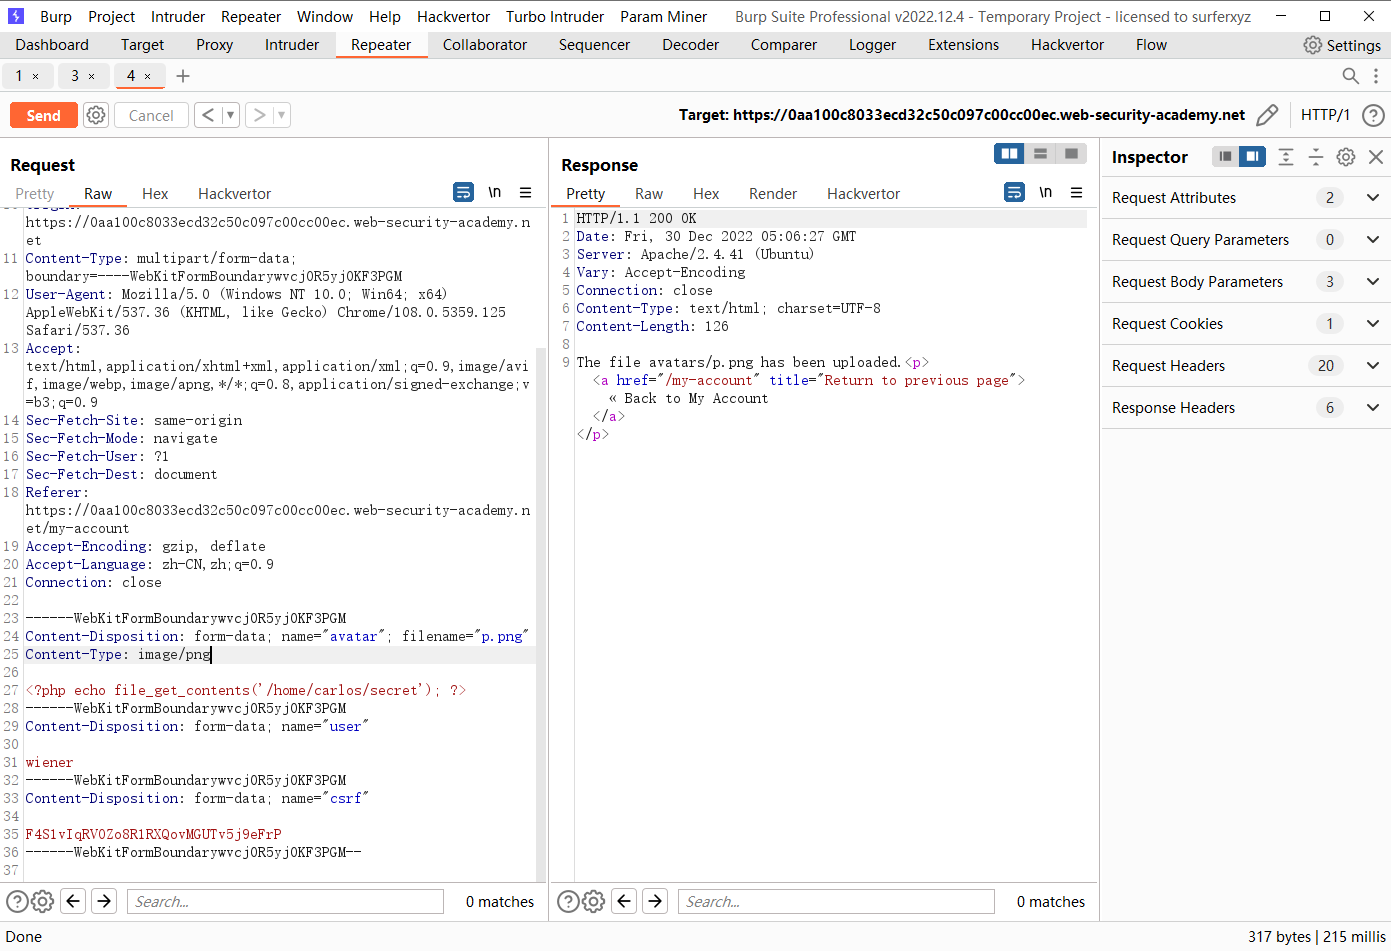Switch to side-by-side layout view
The width and height of the screenshot is (1391, 951).
tap(1010, 153)
